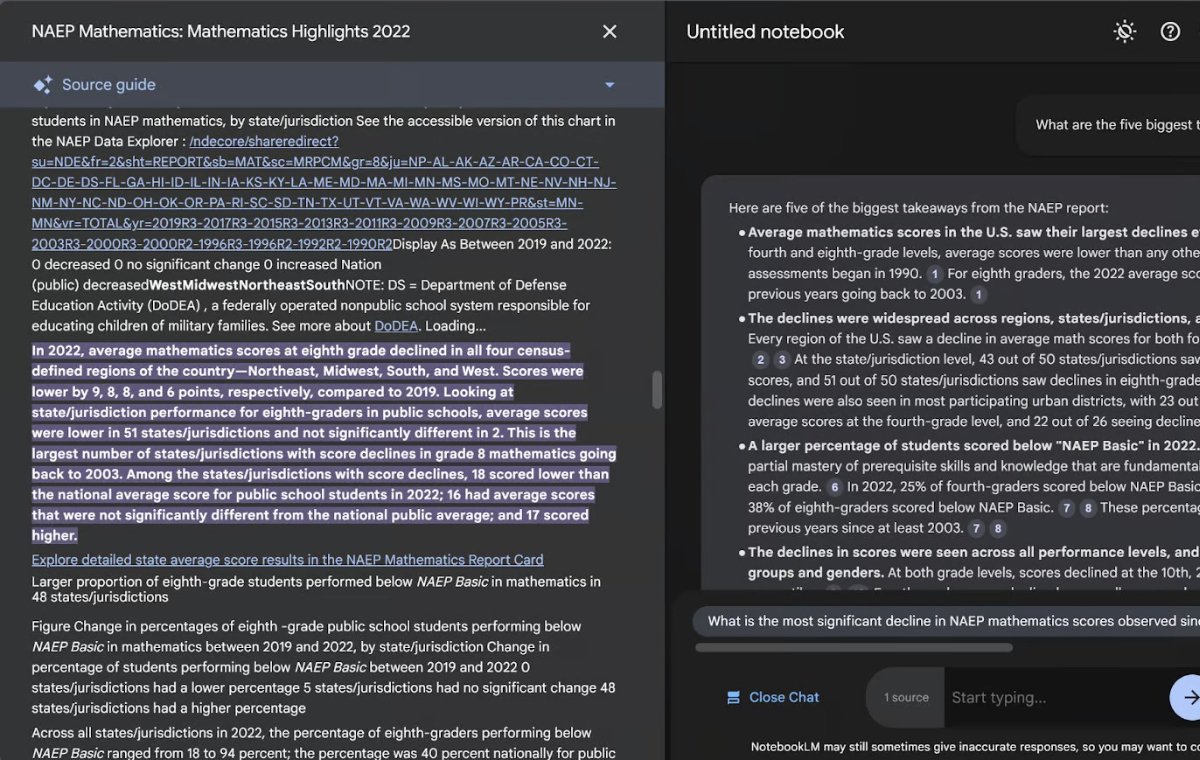
Task: Dismiss the NAEP source document with the X
Action: pyautogui.click(x=609, y=31)
